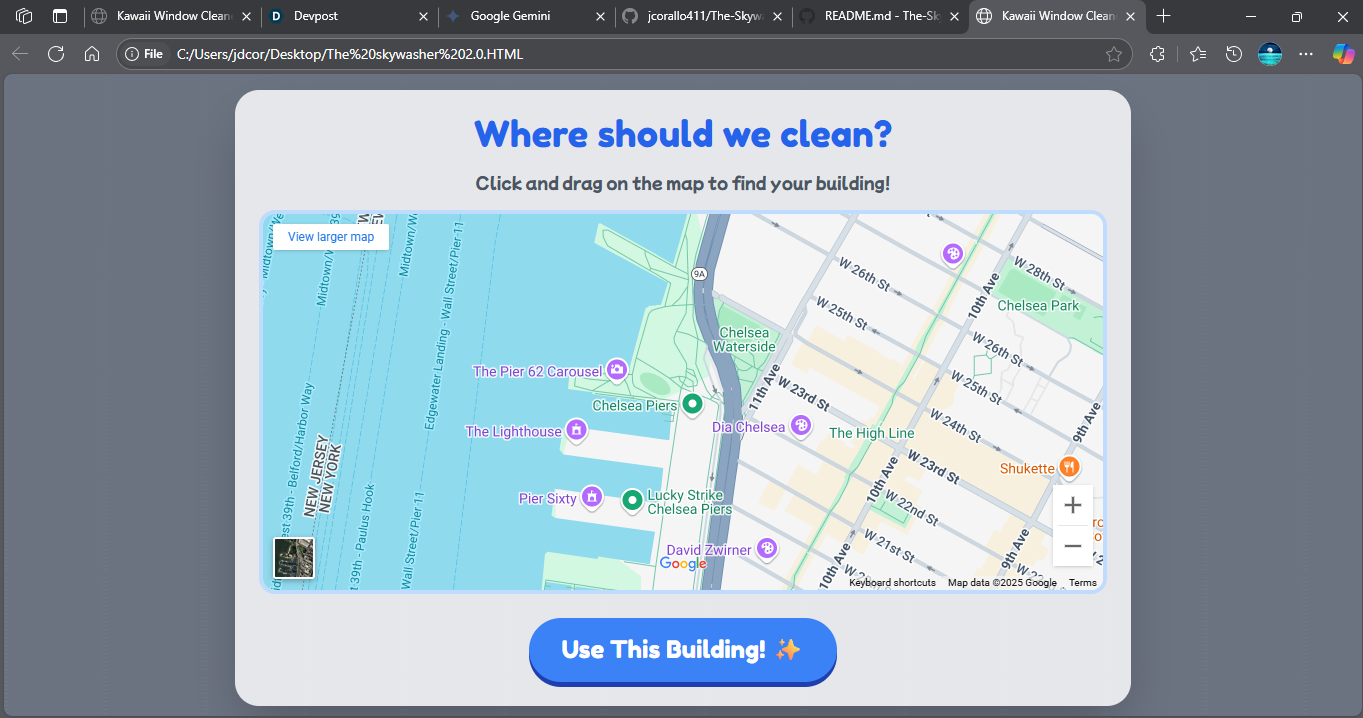Click the Use This Building! button
1363x718 pixels.
[x=682, y=650]
